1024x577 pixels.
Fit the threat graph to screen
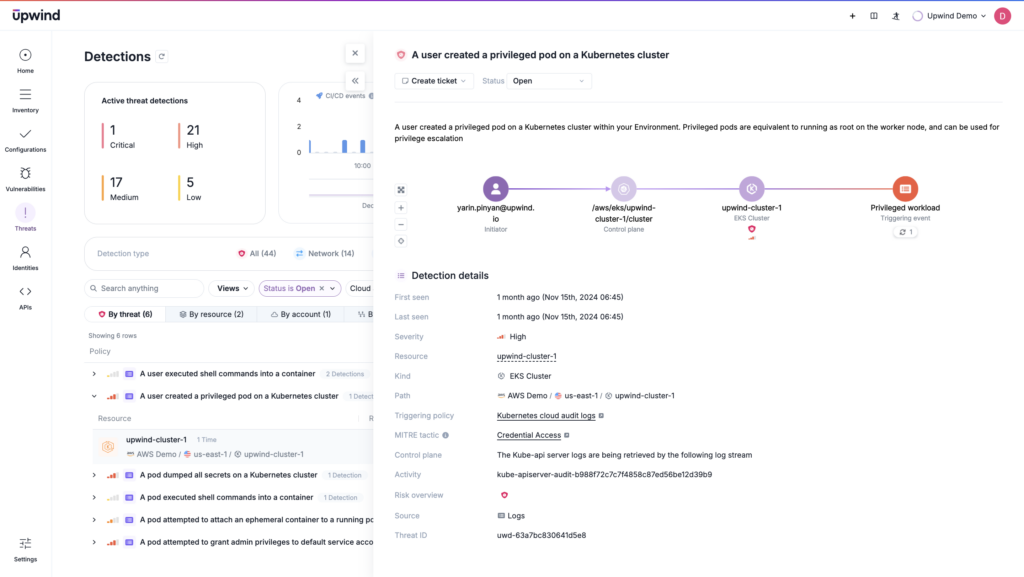401,190
